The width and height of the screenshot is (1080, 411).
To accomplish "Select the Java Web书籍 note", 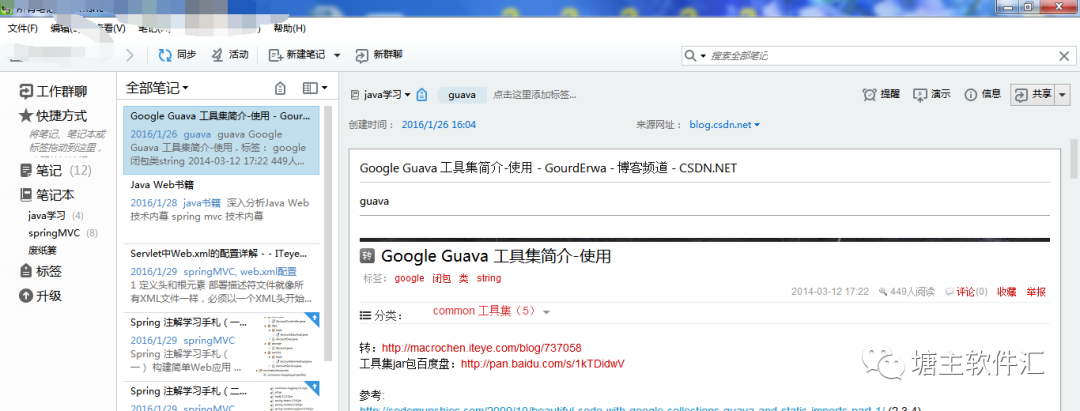I will pyautogui.click(x=221, y=209).
